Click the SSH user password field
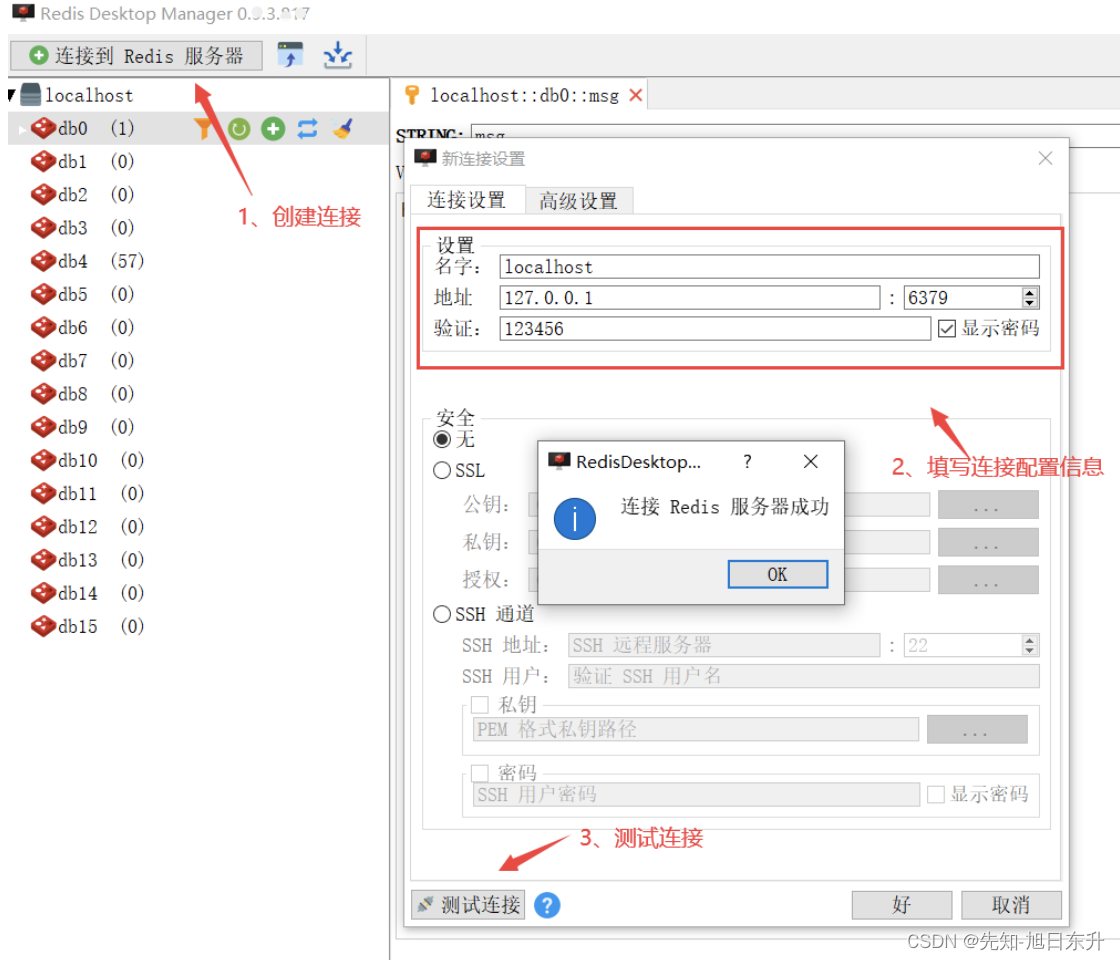 (x=696, y=794)
